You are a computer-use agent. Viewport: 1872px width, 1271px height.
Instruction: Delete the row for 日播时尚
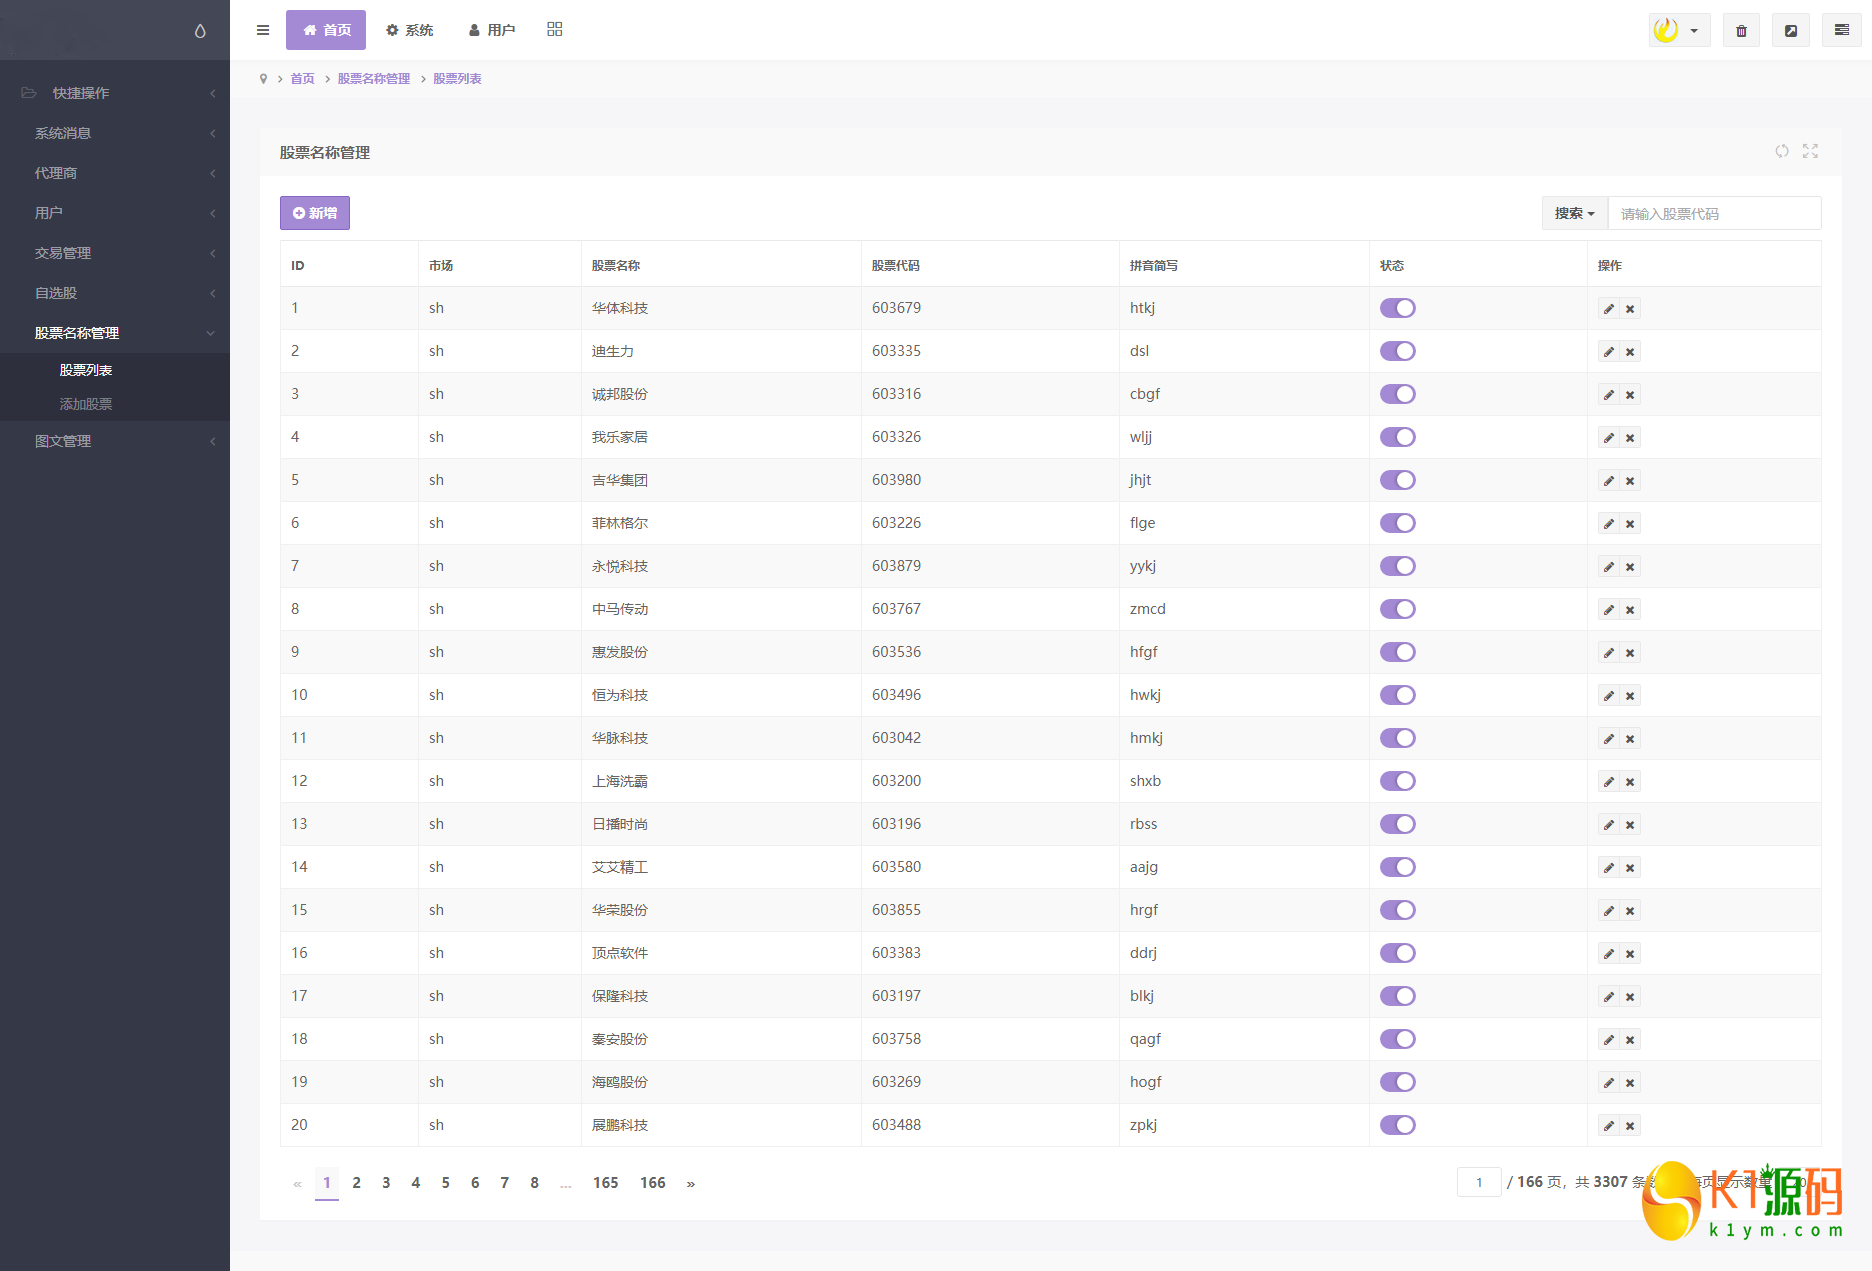[1630, 825]
